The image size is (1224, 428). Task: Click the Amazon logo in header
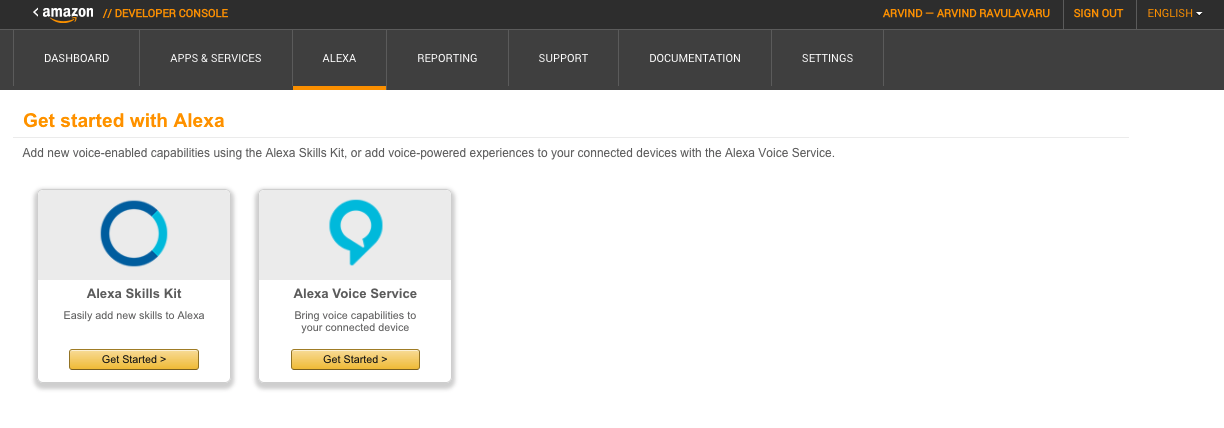point(64,13)
